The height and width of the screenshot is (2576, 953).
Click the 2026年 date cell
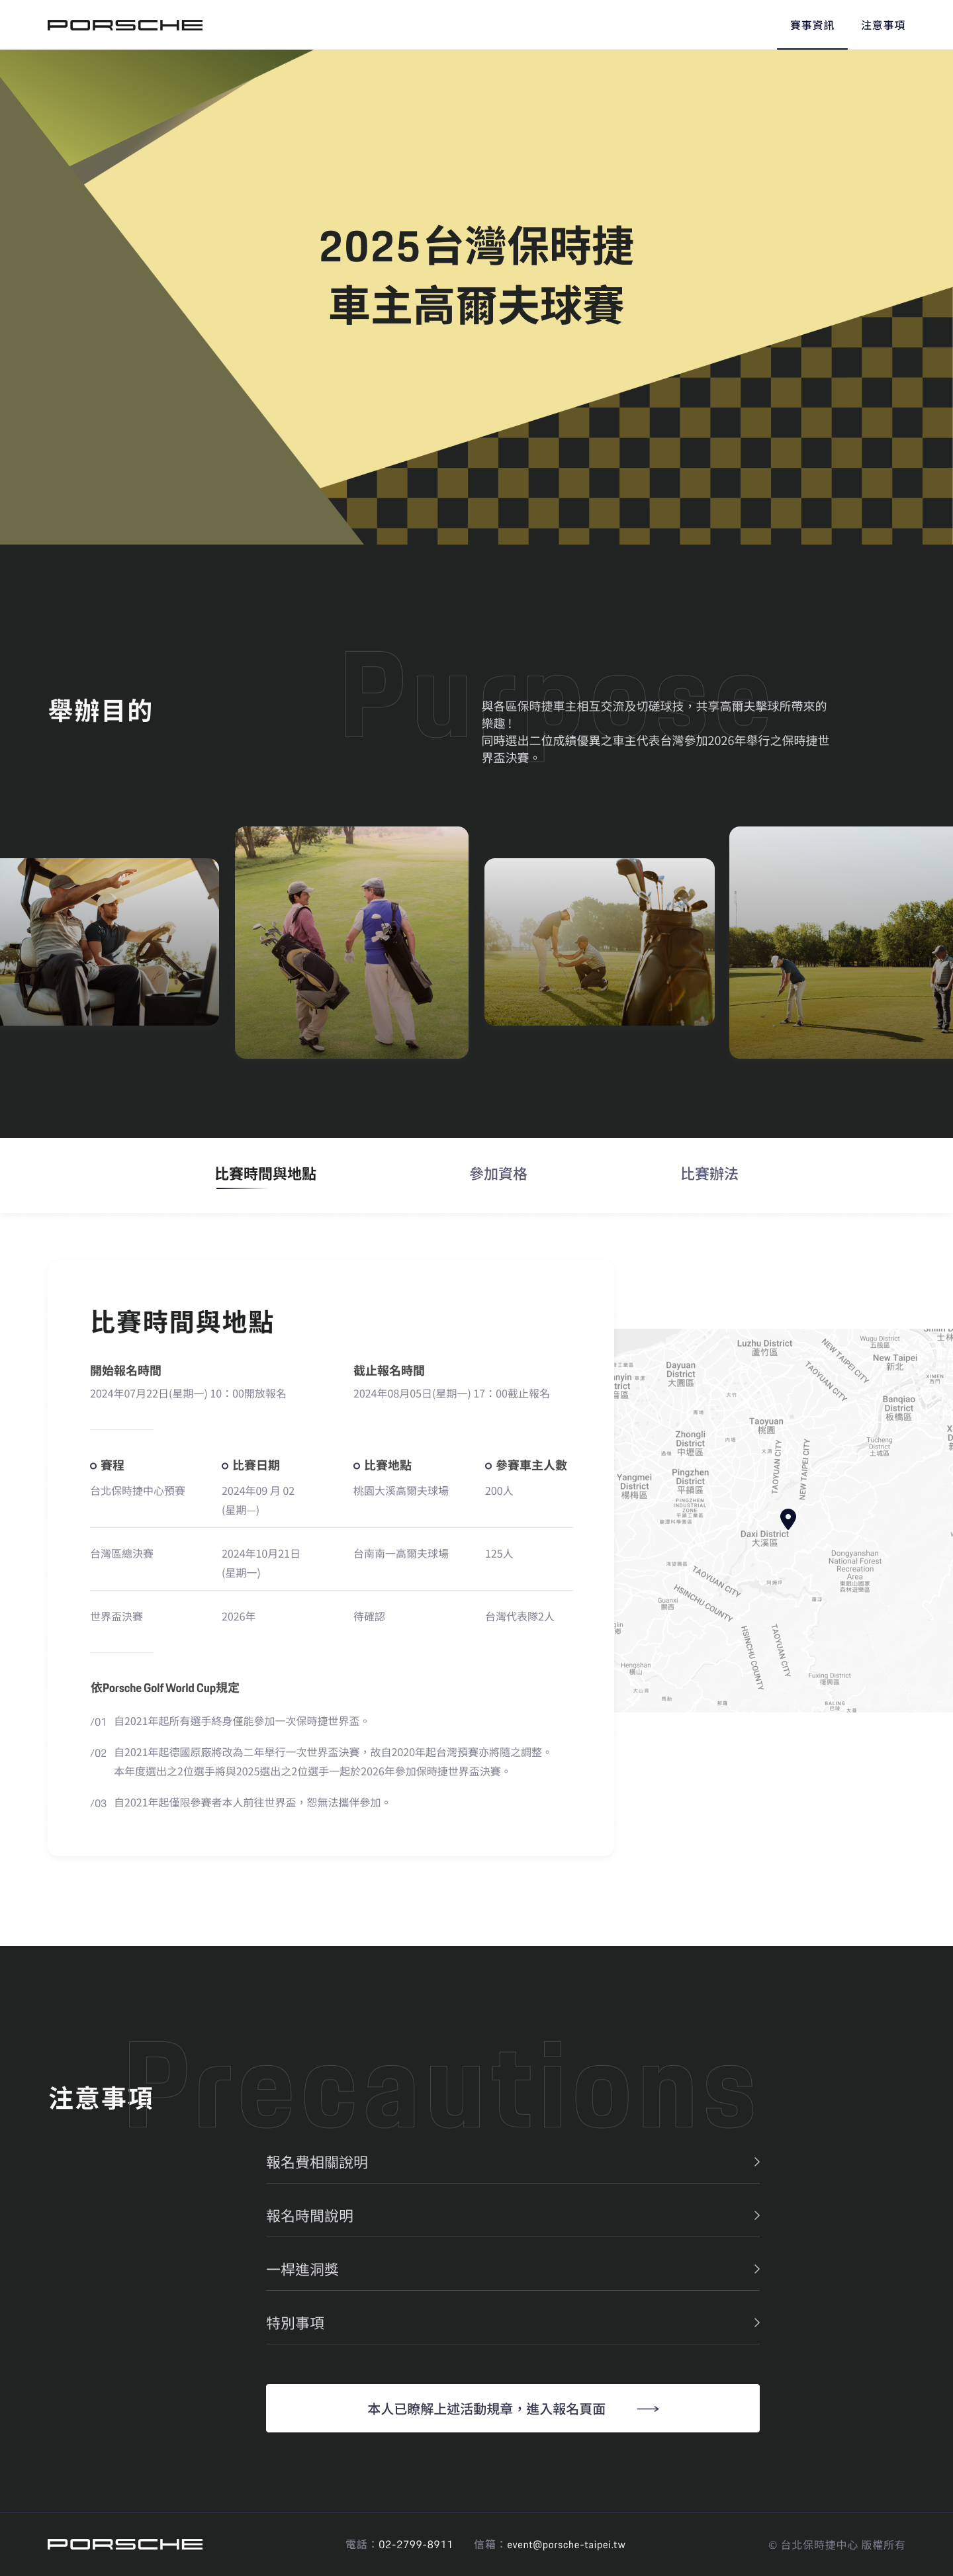[239, 1616]
